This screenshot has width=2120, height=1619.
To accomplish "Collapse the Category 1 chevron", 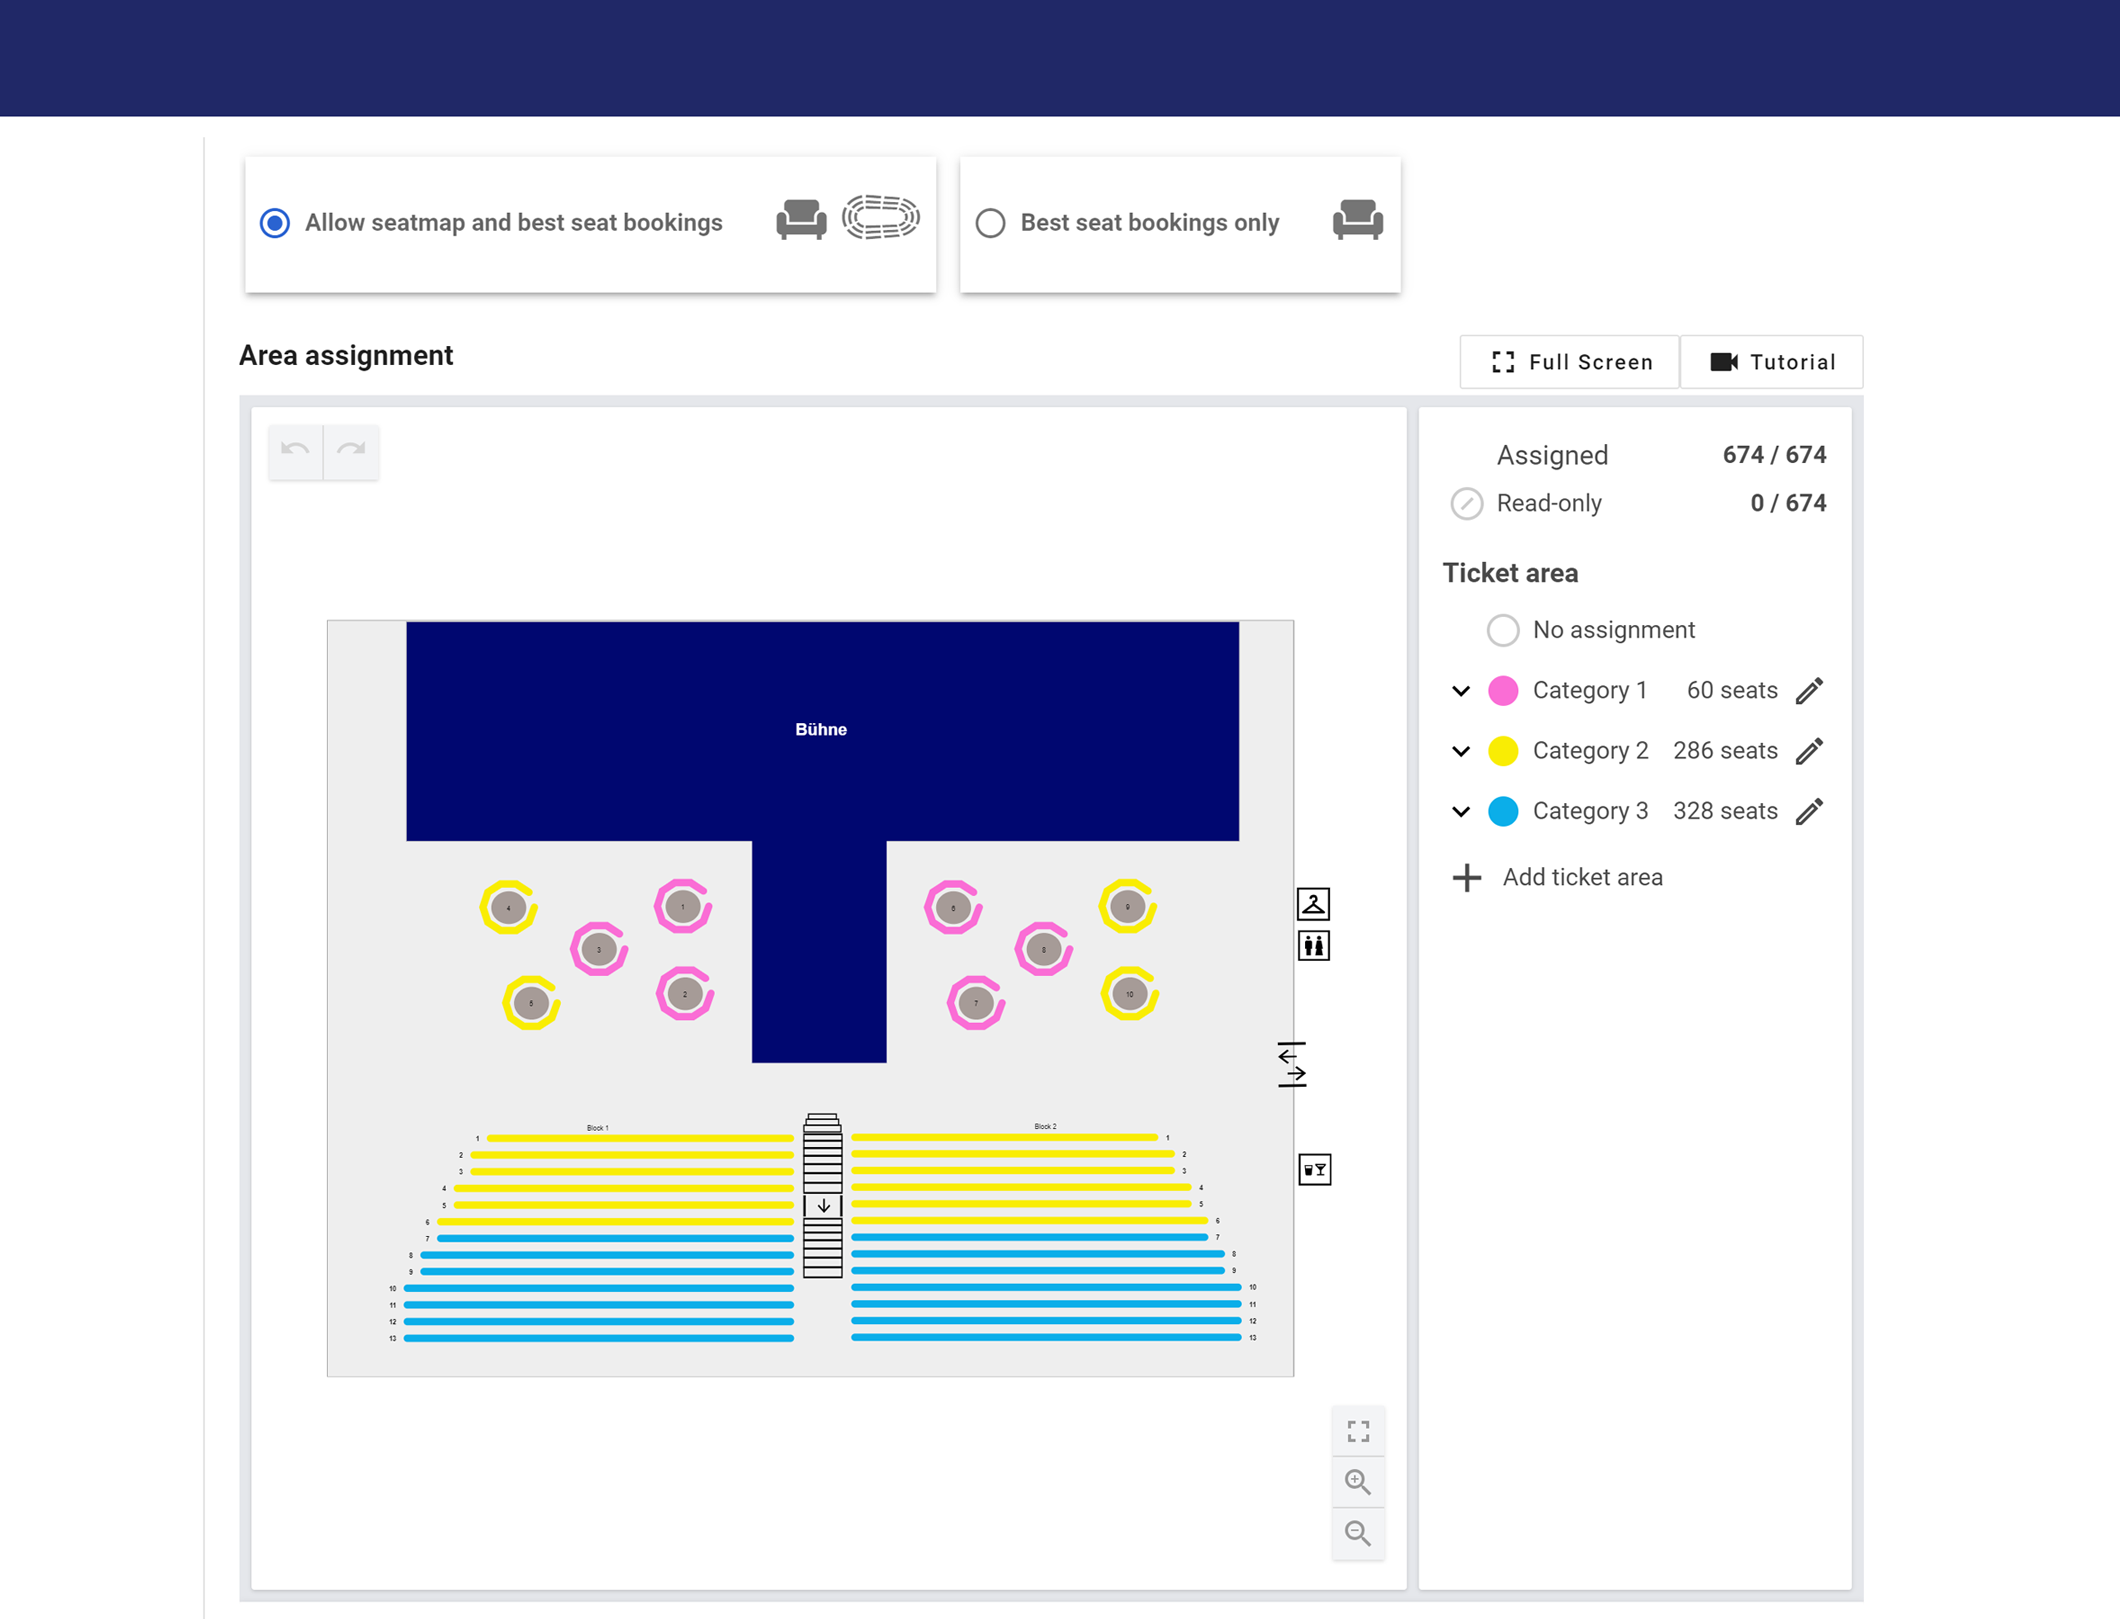I will click(1461, 691).
